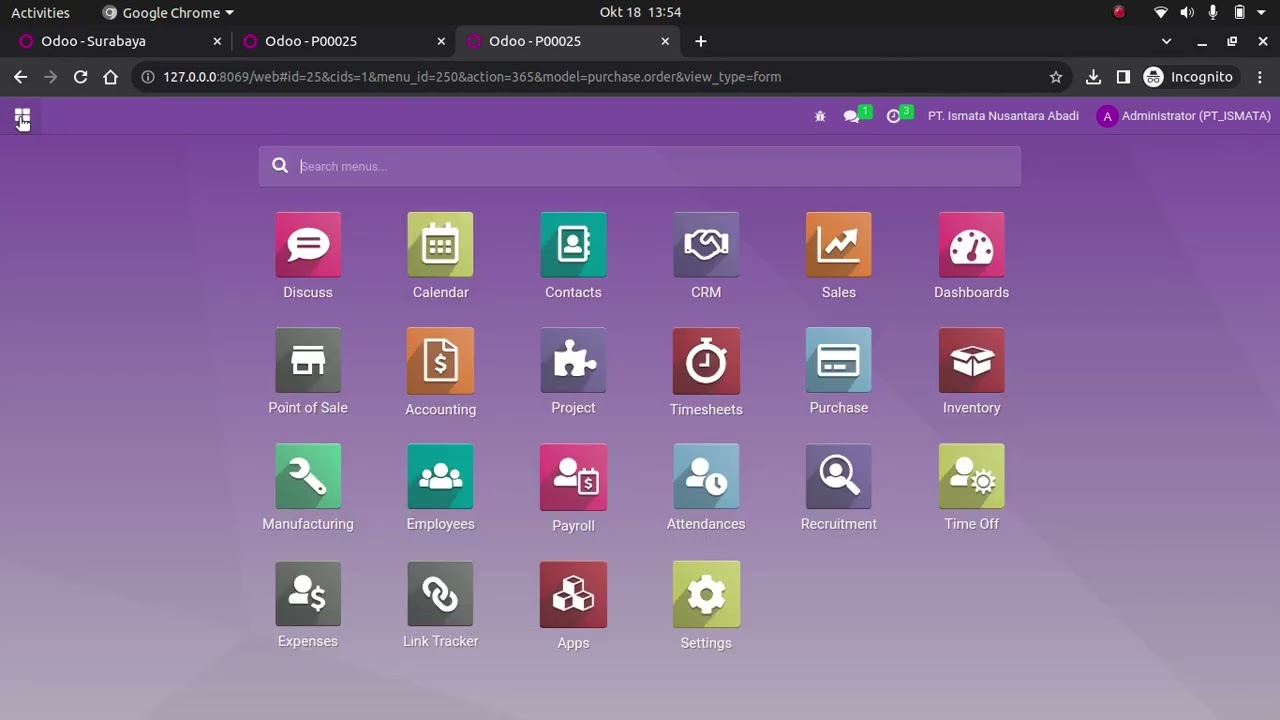Viewport: 1280px width, 720px height.
Task: Open the Link Tracker app
Action: 440,605
